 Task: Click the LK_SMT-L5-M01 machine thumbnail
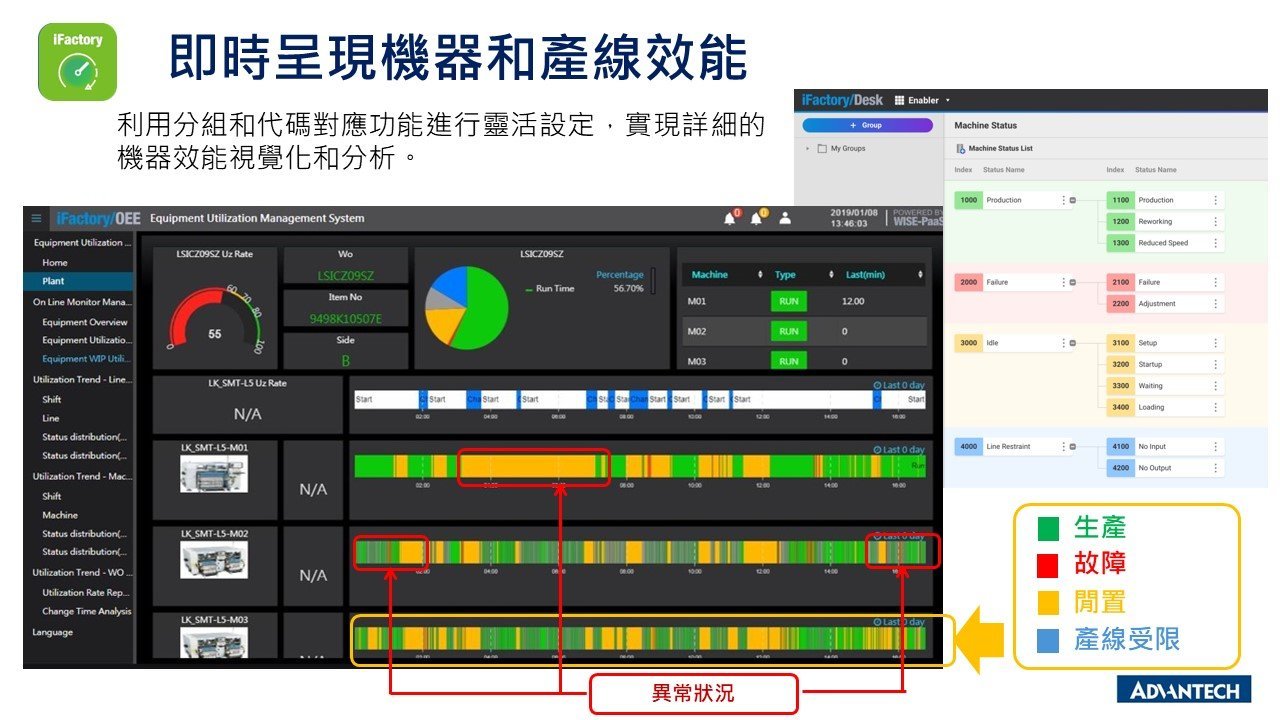(x=215, y=473)
